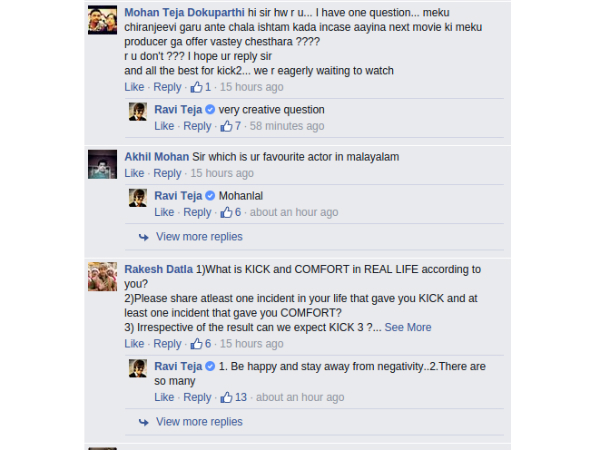The image size is (600, 450).
Task: Open Mohan Teja Dokuparthi's profile name link
Action: coord(184,13)
